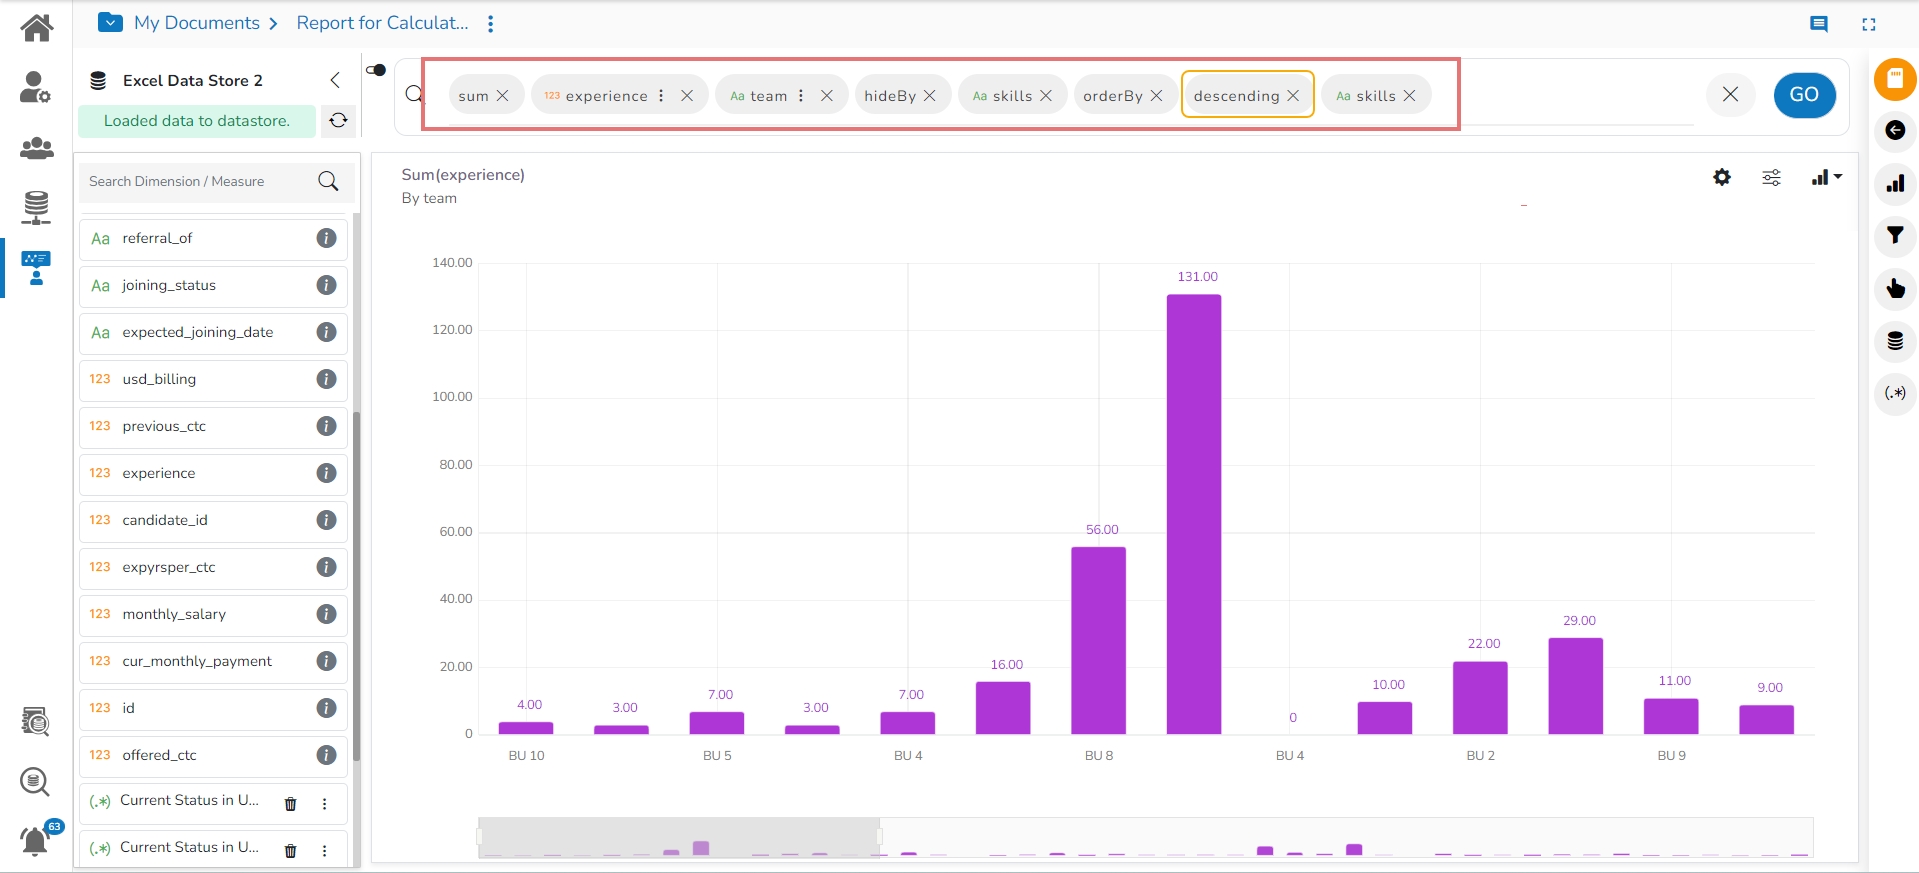Remove the last skills chip

[1410, 96]
